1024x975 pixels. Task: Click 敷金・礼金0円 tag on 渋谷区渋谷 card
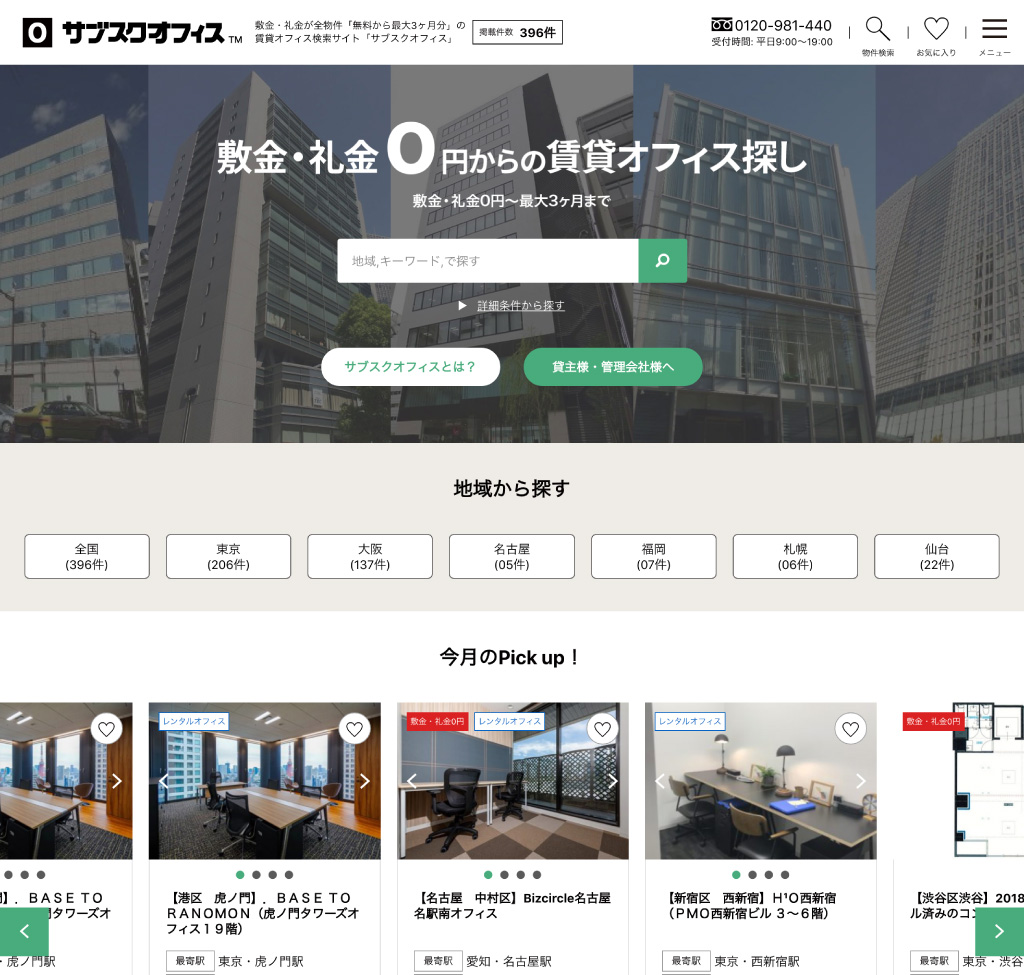coord(934,722)
